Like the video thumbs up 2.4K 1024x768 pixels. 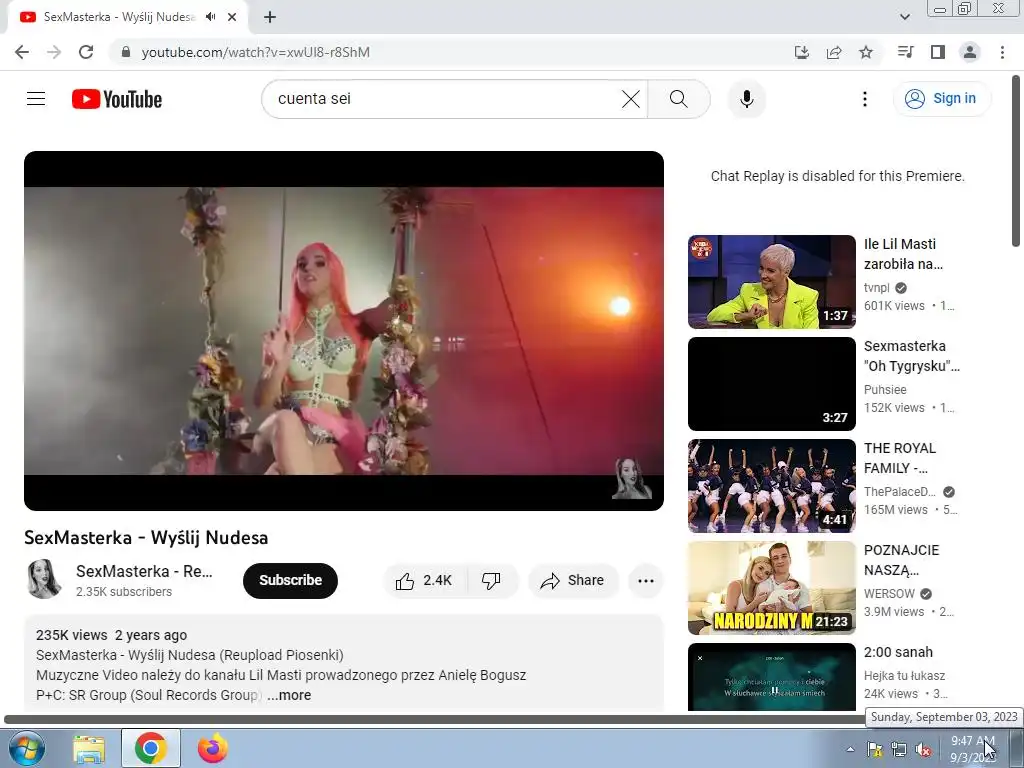tap(424, 581)
